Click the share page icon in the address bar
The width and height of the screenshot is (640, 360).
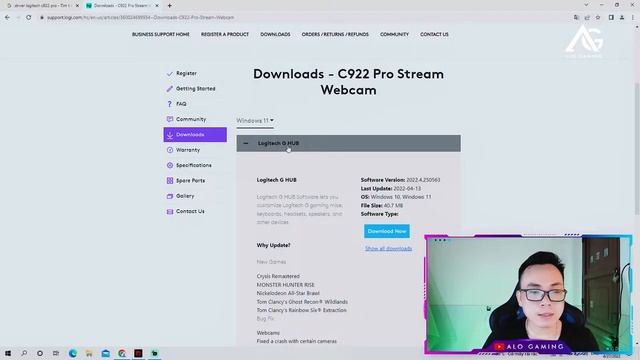click(587, 18)
